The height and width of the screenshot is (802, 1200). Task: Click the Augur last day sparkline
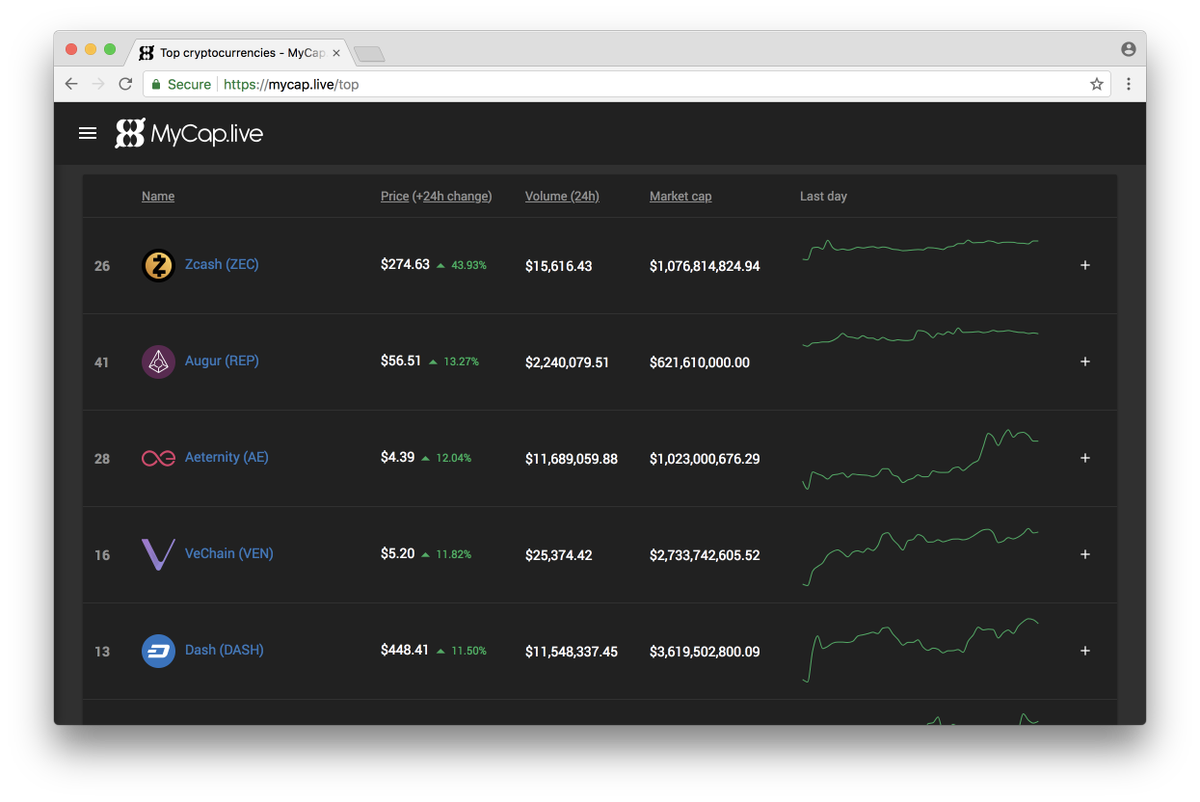pyautogui.click(x=920, y=337)
